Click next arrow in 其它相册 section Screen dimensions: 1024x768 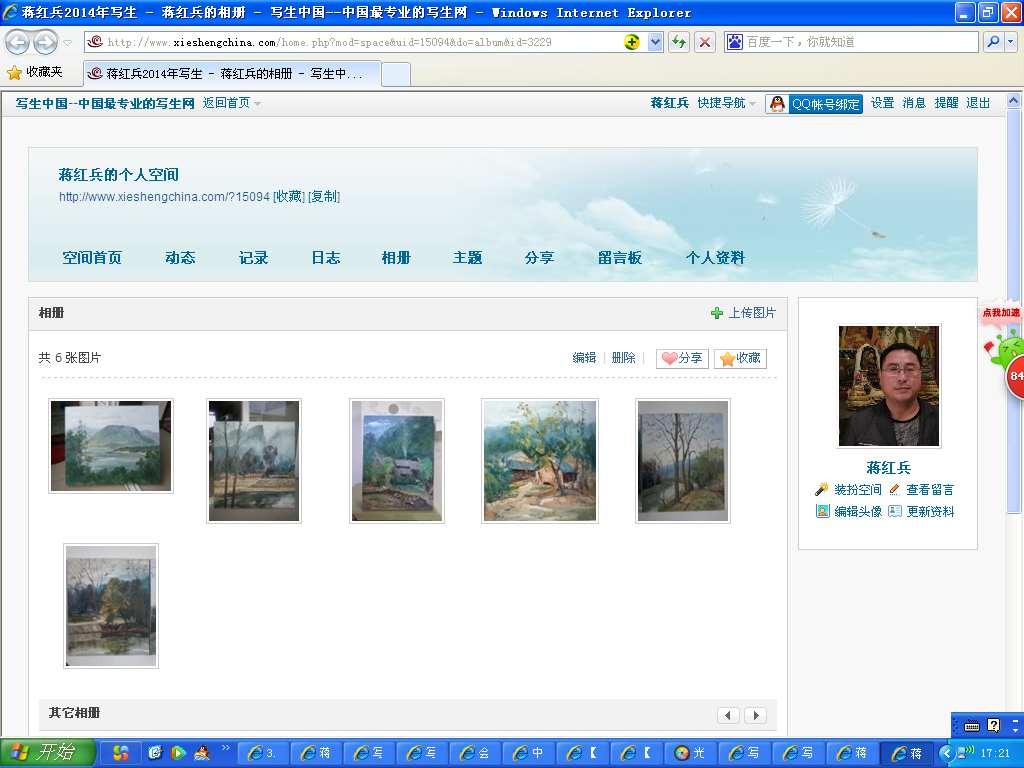[x=755, y=715]
